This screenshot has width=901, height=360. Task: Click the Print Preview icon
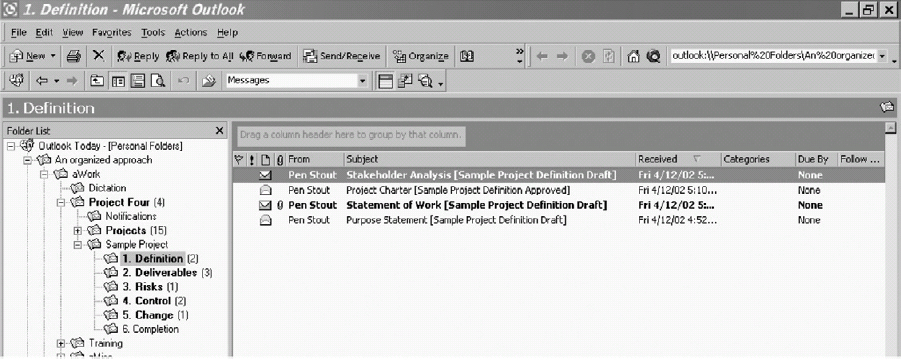point(157,81)
